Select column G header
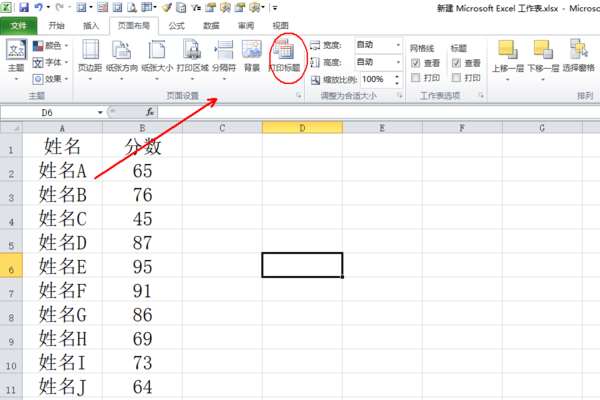This screenshot has height=400, width=600. pyautogui.click(x=542, y=128)
